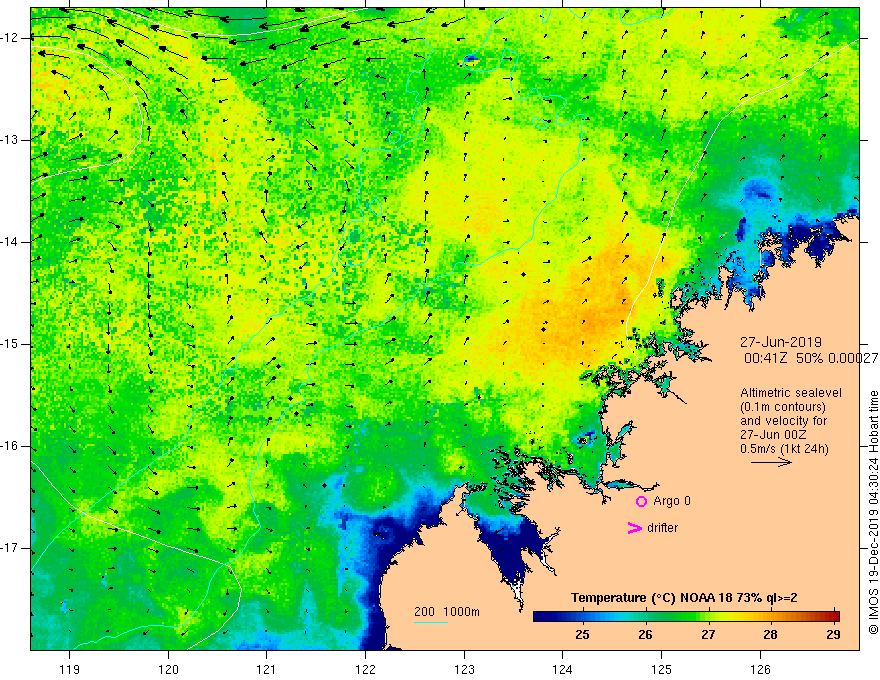Click the '00:41Z 50% 0.00027' text
The height and width of the screenshot is (680, 880).
pyautogui.click(x=812, y=358)
